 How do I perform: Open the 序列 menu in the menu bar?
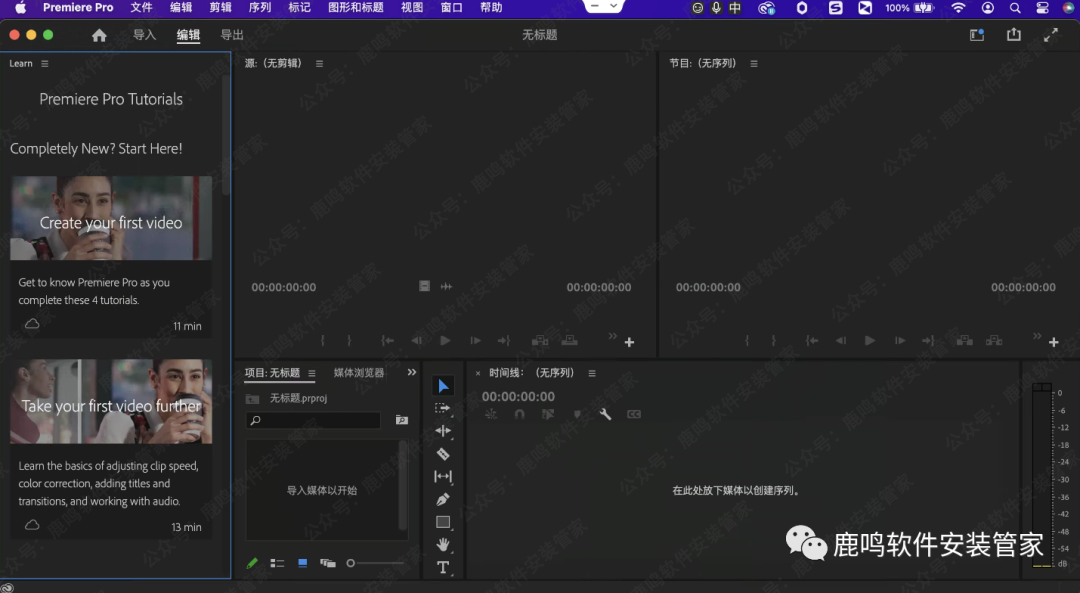pos(258,7)
